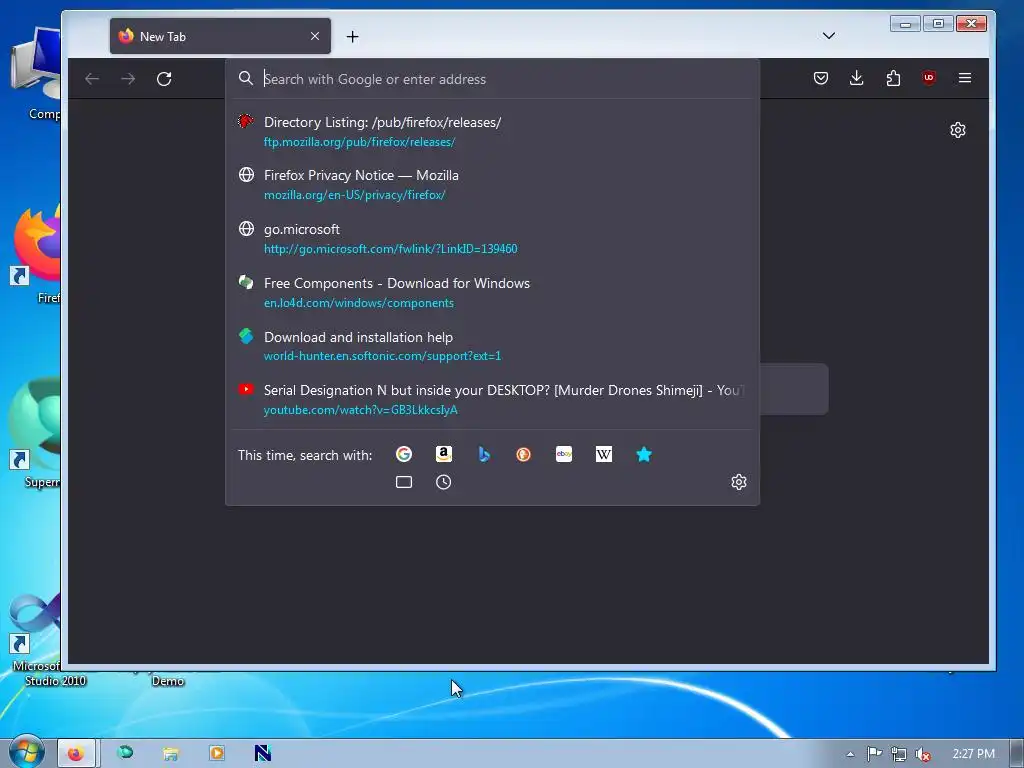Select the Computer desktop icon
This screenshot has width=1024, height=768.
[x=37, y=73]
